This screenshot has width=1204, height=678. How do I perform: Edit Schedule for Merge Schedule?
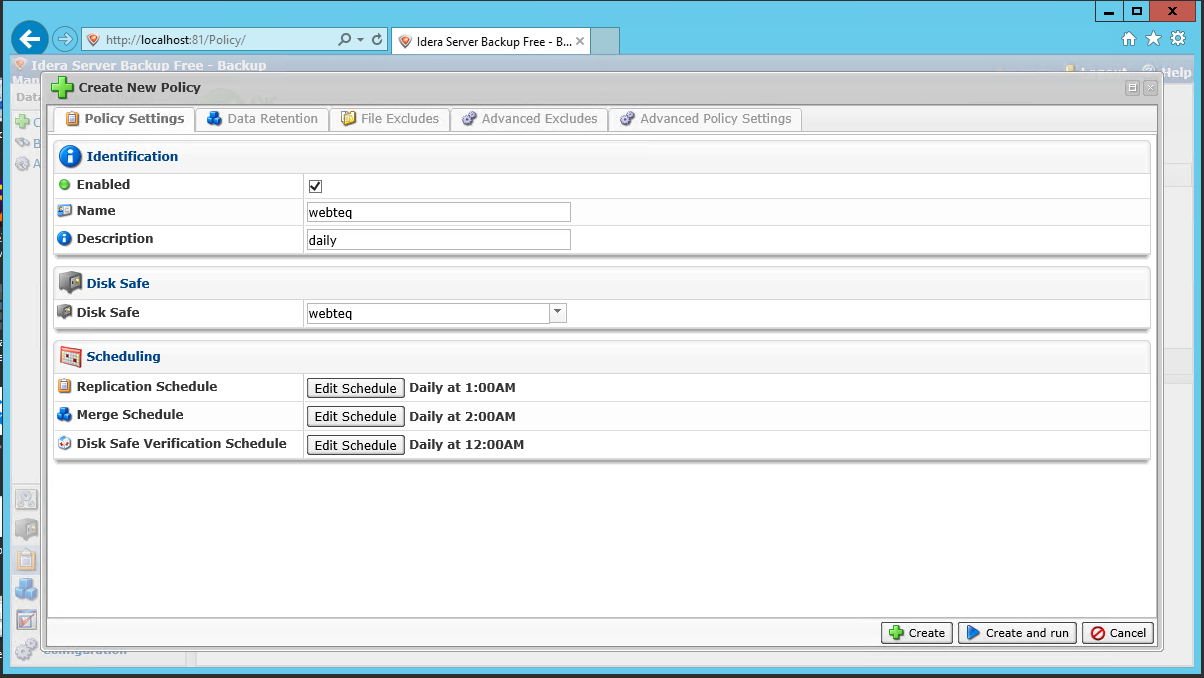355,416
